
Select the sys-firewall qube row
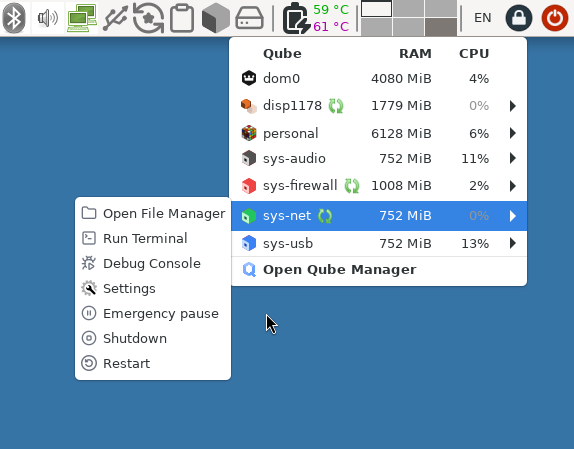point(379,186)
